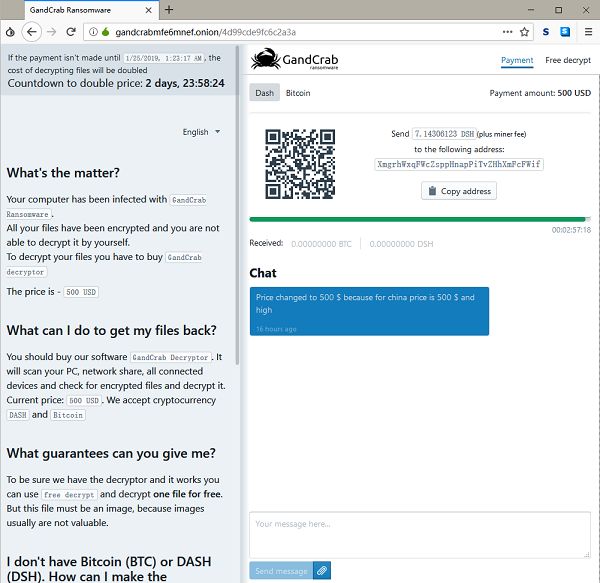Select the Bitcoin currency tab

click(x=298, y=93)
